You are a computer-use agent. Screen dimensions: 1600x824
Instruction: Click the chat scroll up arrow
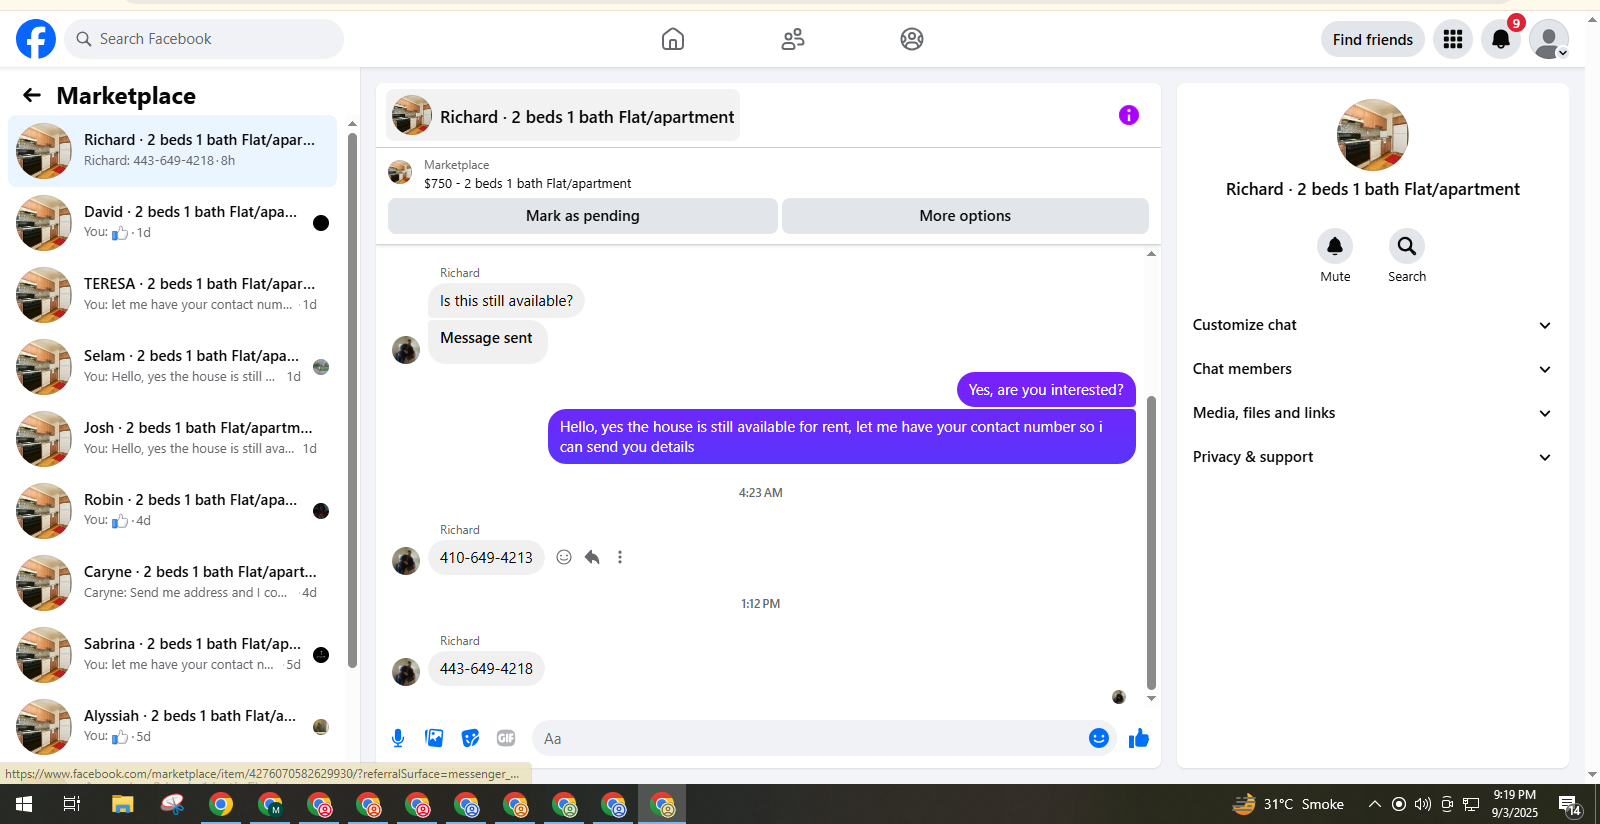1151,254
